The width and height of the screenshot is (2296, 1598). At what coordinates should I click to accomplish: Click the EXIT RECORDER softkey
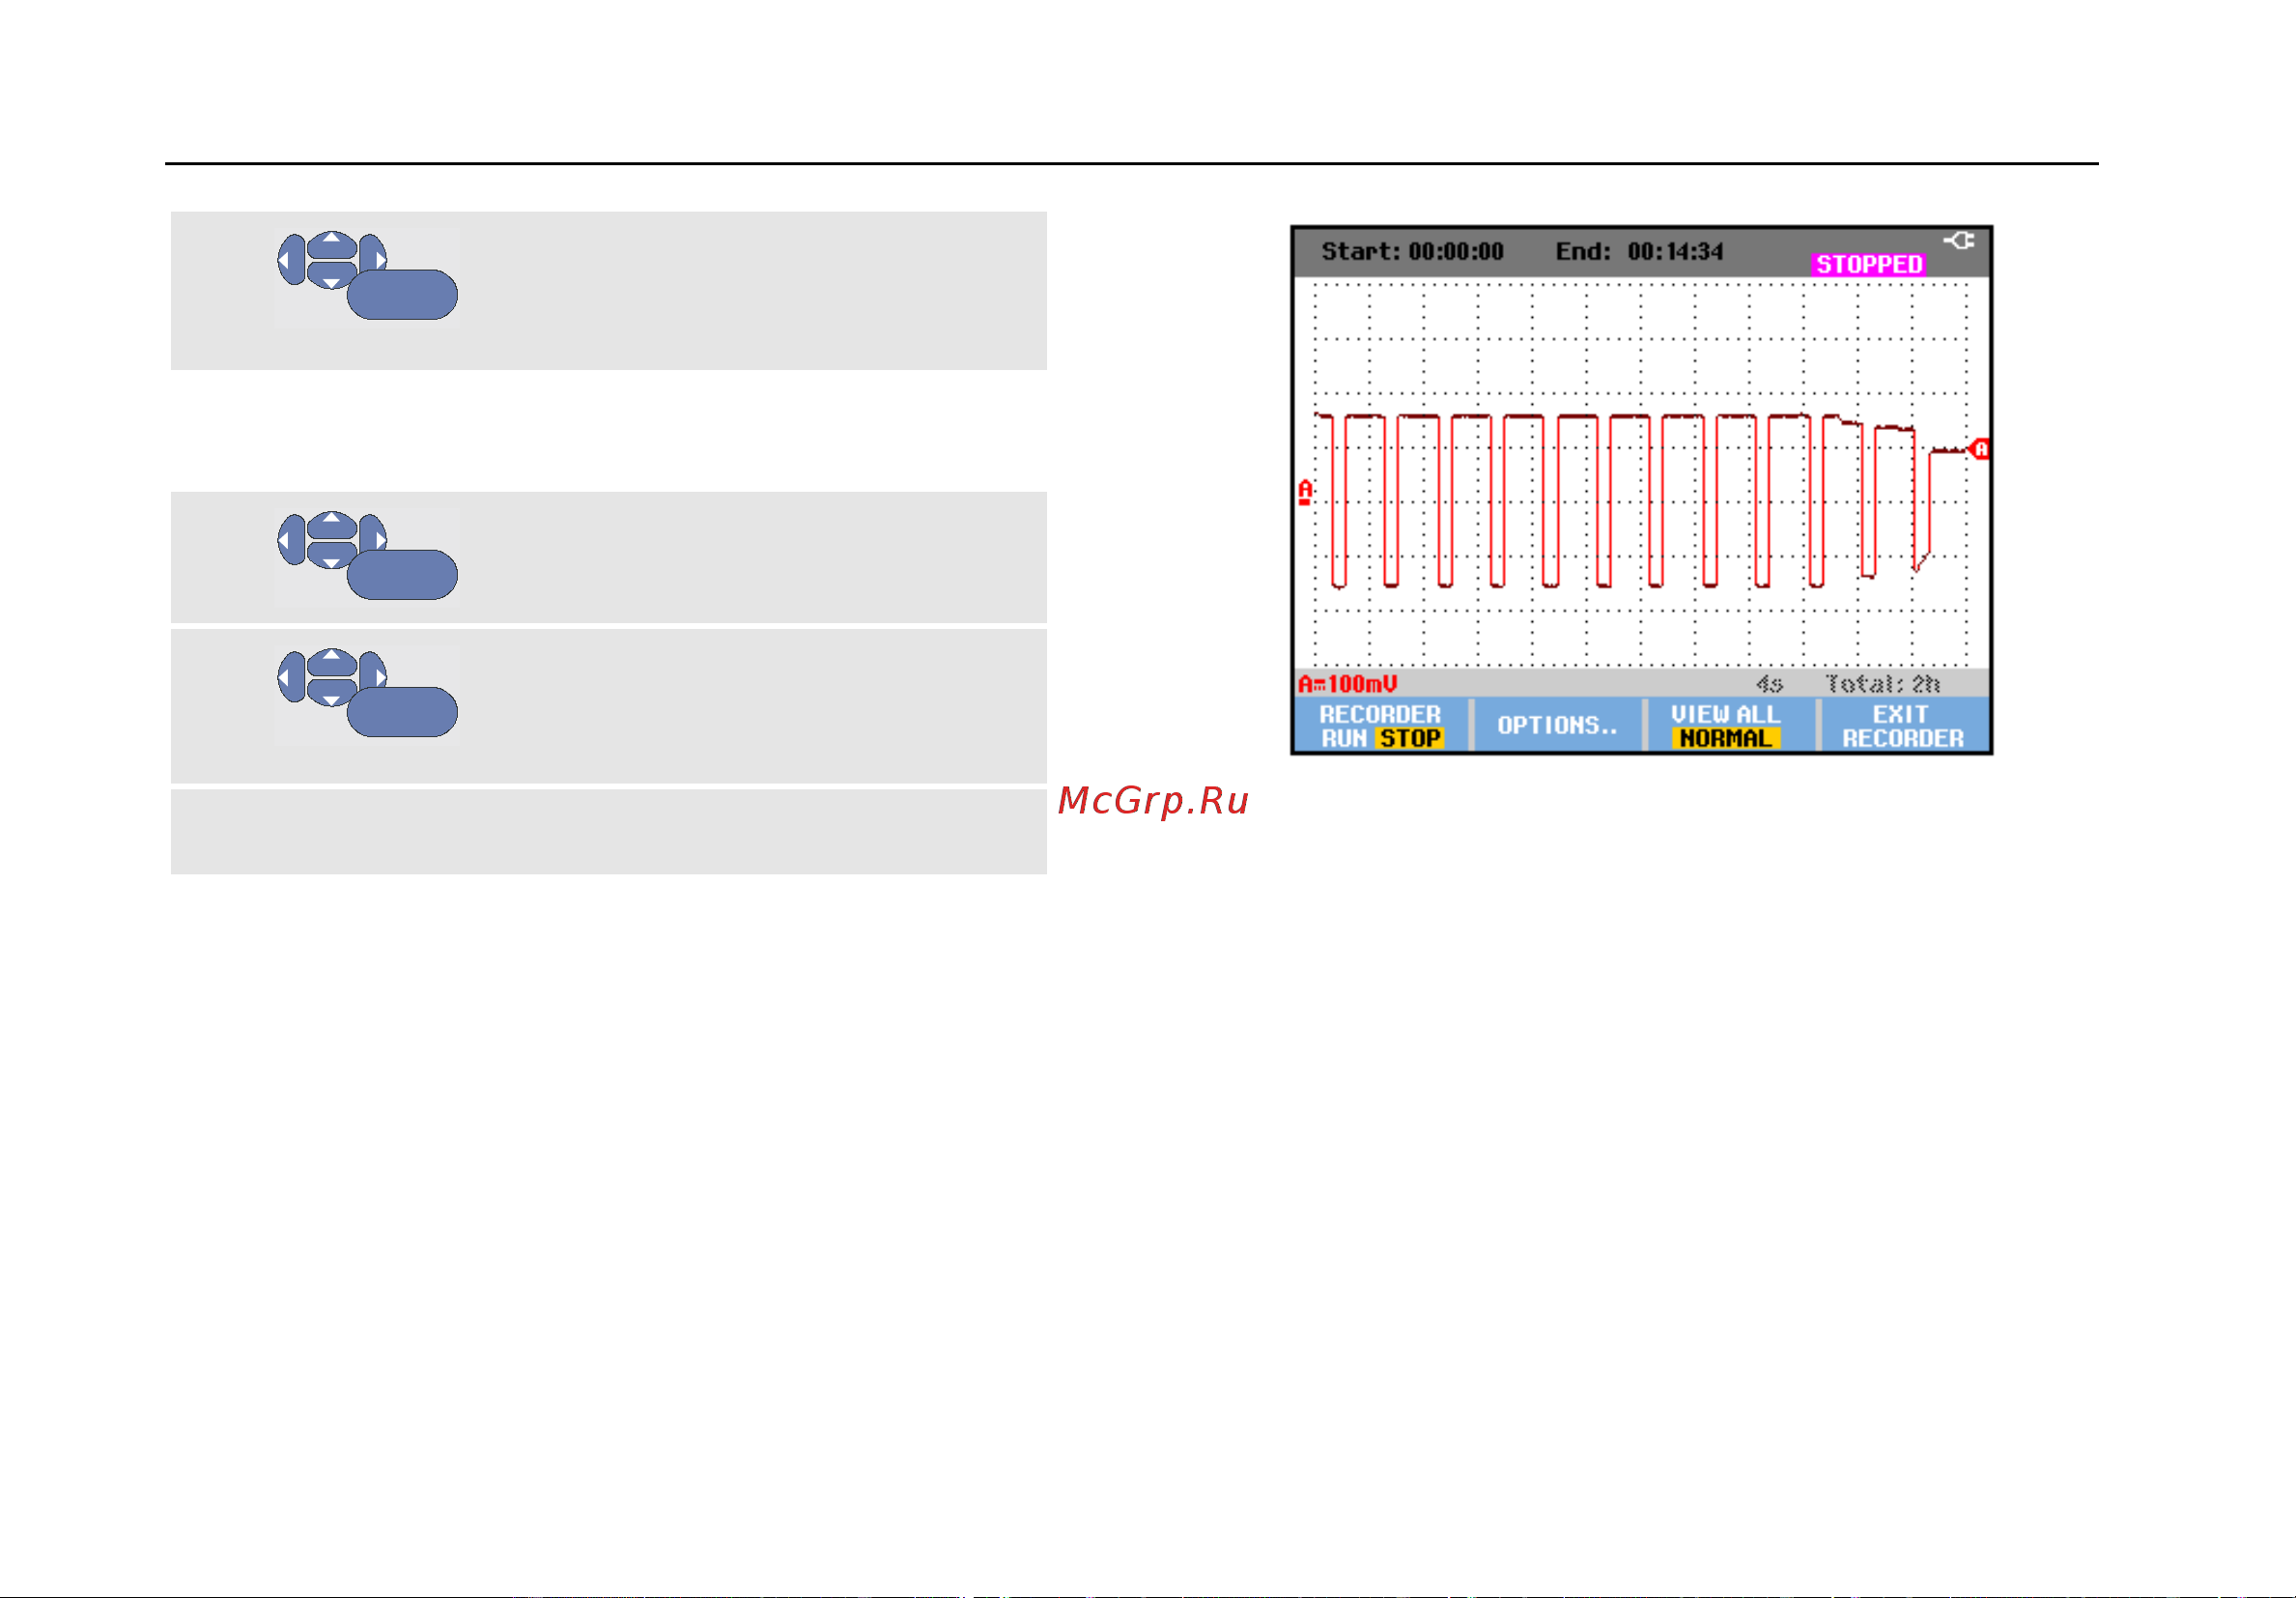(x=1903, y=726)
